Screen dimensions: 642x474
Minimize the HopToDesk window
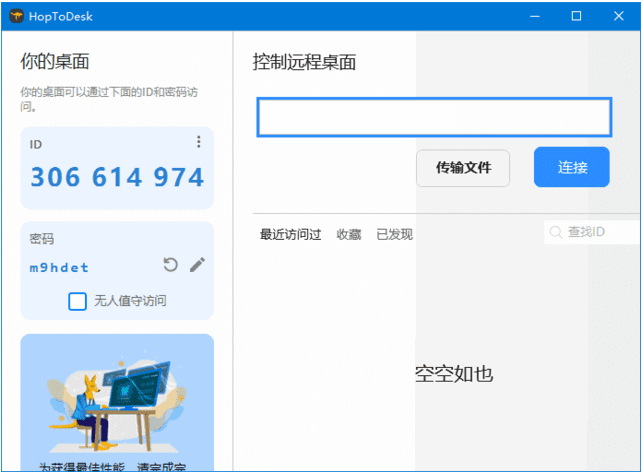click(x=535, y=16)
